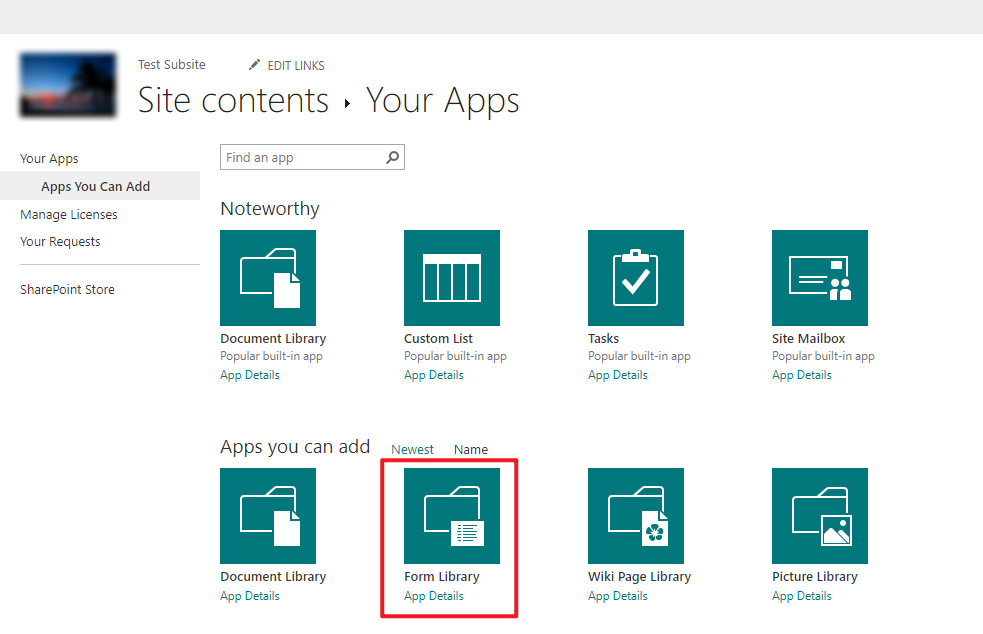Click the Site Mailbox title text
Screen dimensions: 983x634
tap(808, 339)
